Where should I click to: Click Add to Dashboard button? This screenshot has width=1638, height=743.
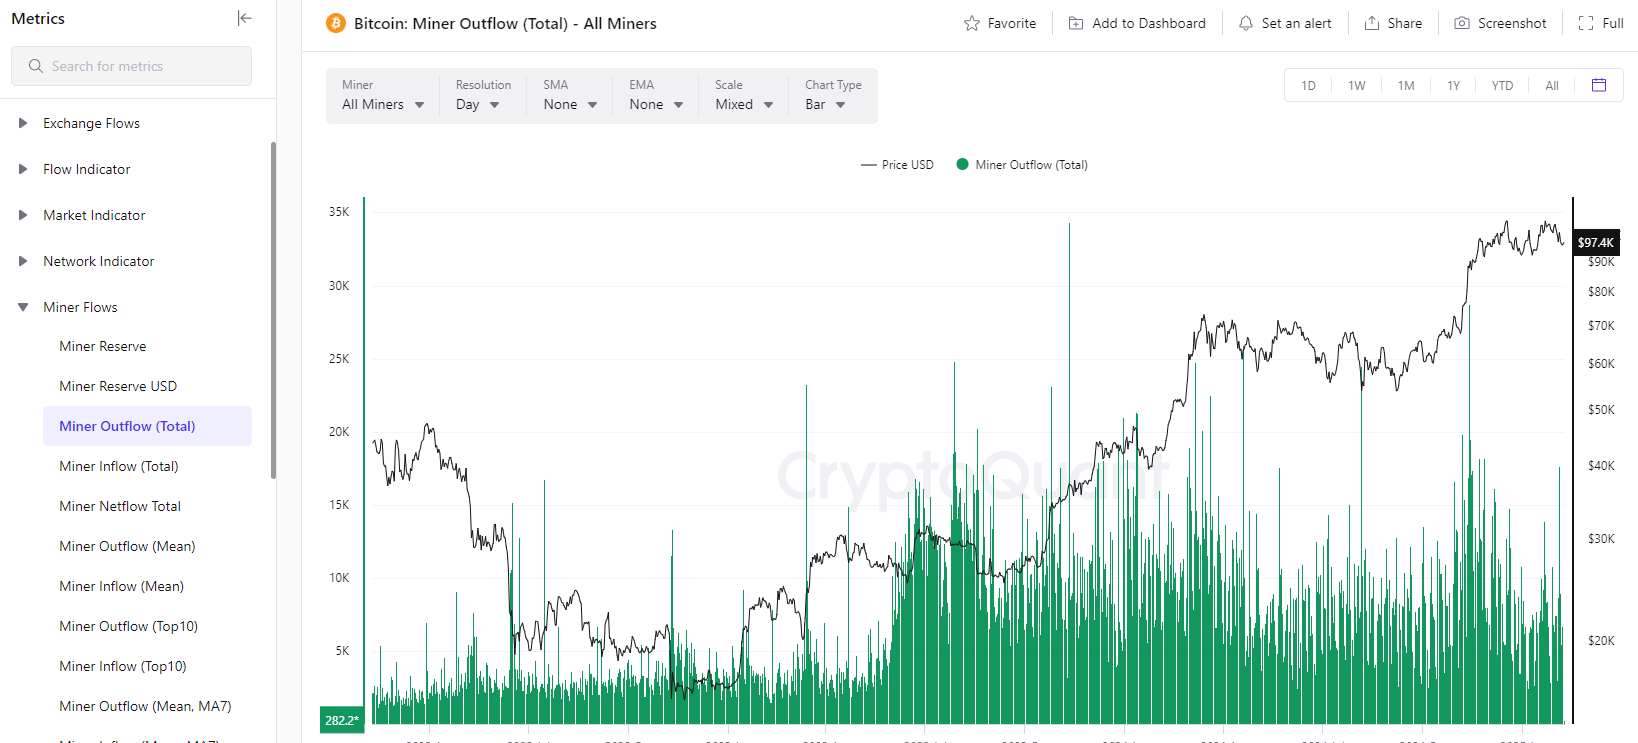pos(1137,23)
